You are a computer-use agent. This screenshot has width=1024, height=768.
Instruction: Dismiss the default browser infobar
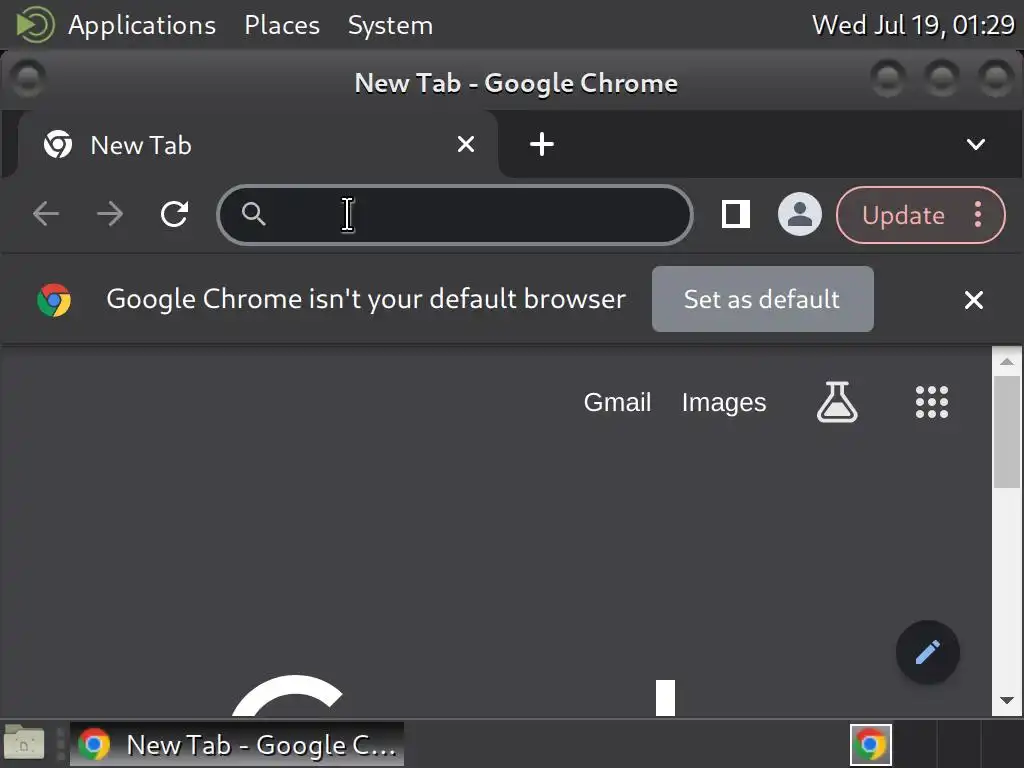click(974, 300)
